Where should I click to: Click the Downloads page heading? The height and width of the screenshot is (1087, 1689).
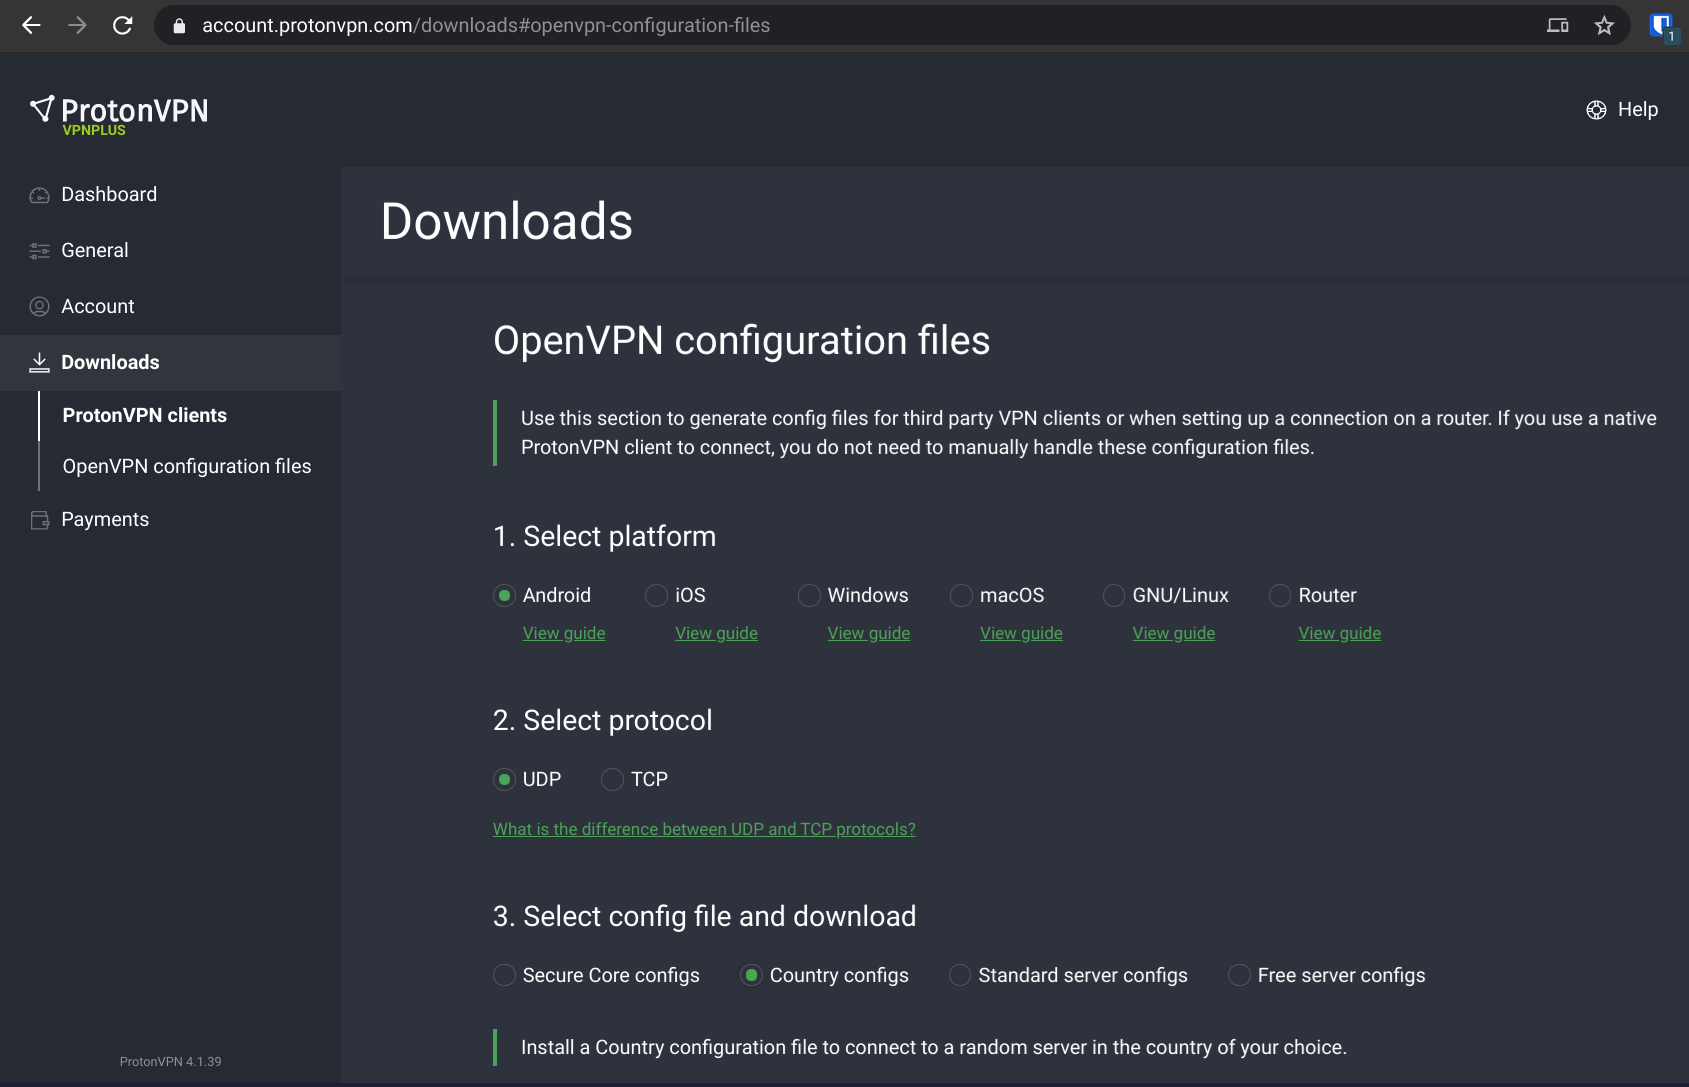[x=507, y=222]
